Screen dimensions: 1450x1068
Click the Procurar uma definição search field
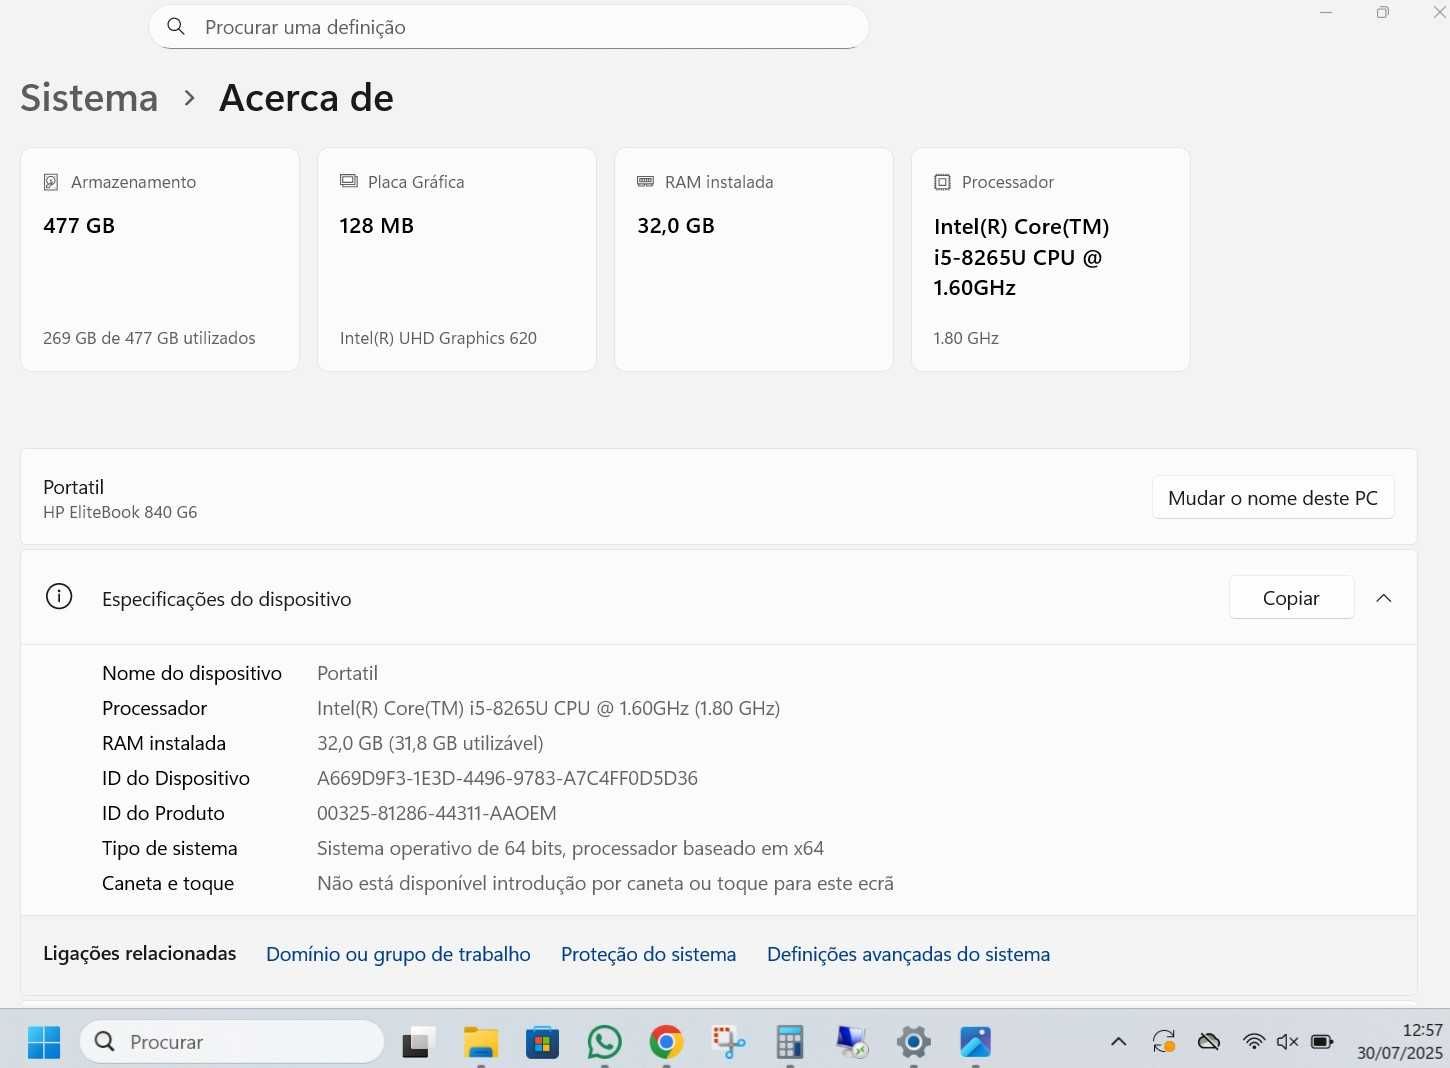(509, 27)
